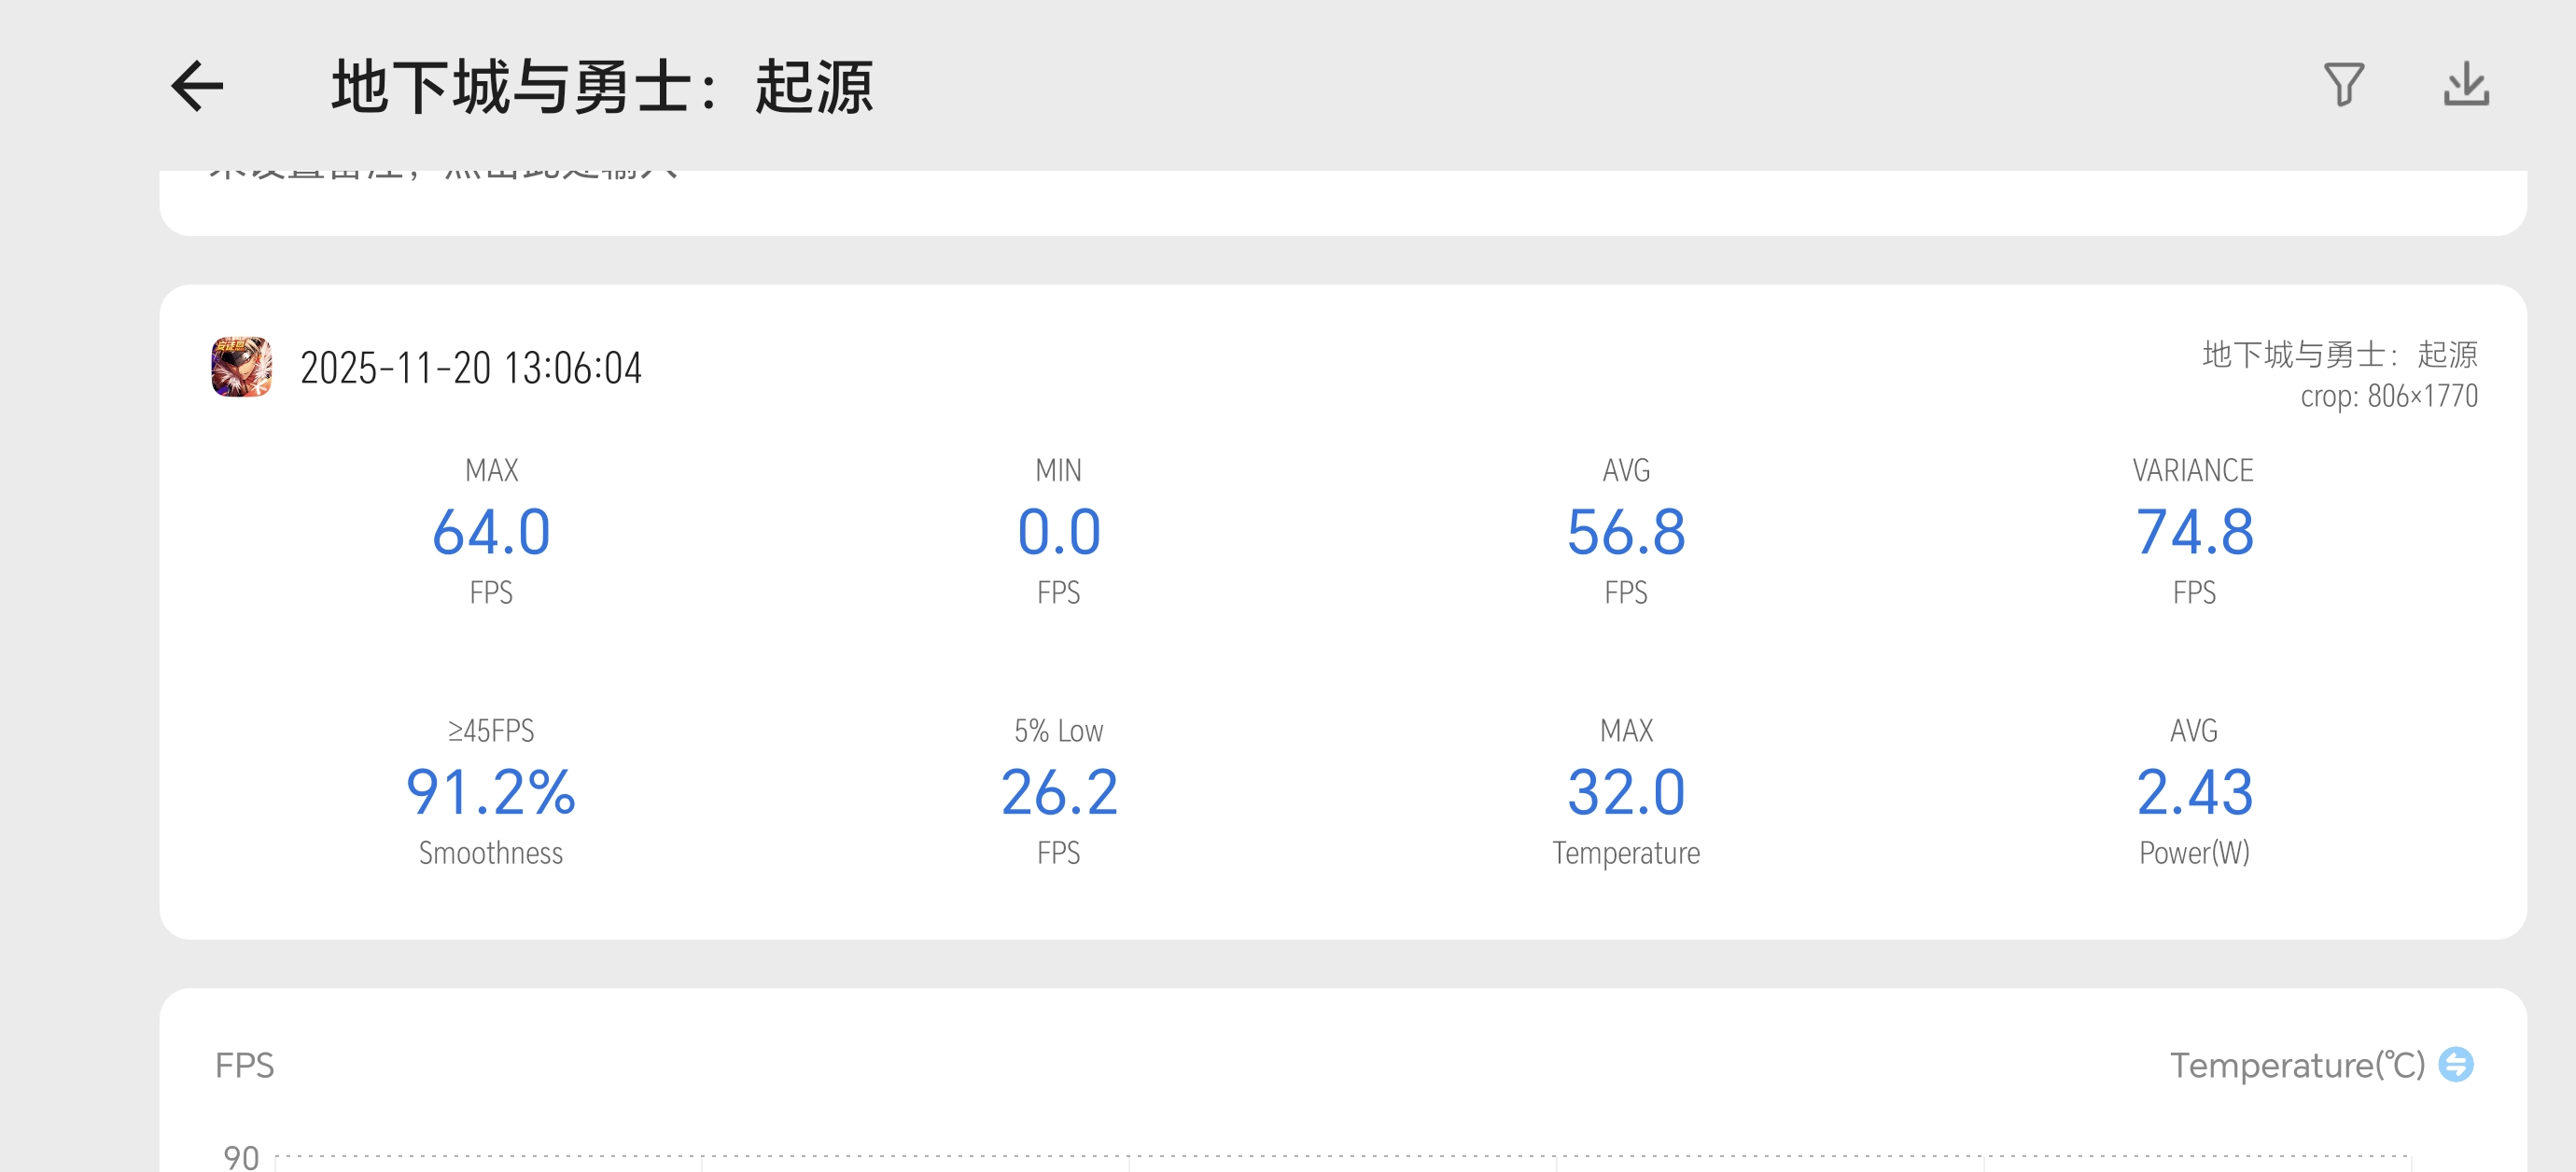Toggle the Temperature(℃) swap icon
This screenshot has width=2576, height=1172.
click(x=2455, y=1064)
